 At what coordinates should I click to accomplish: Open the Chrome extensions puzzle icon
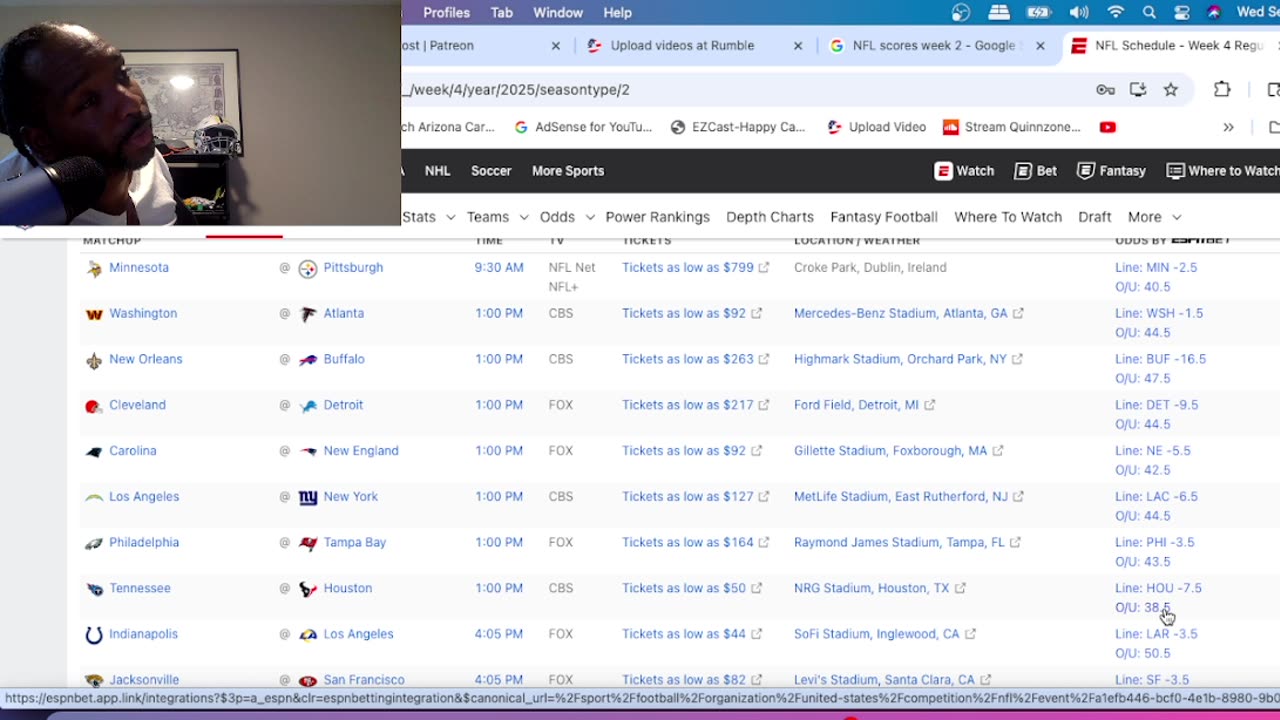coord(1222,90)
